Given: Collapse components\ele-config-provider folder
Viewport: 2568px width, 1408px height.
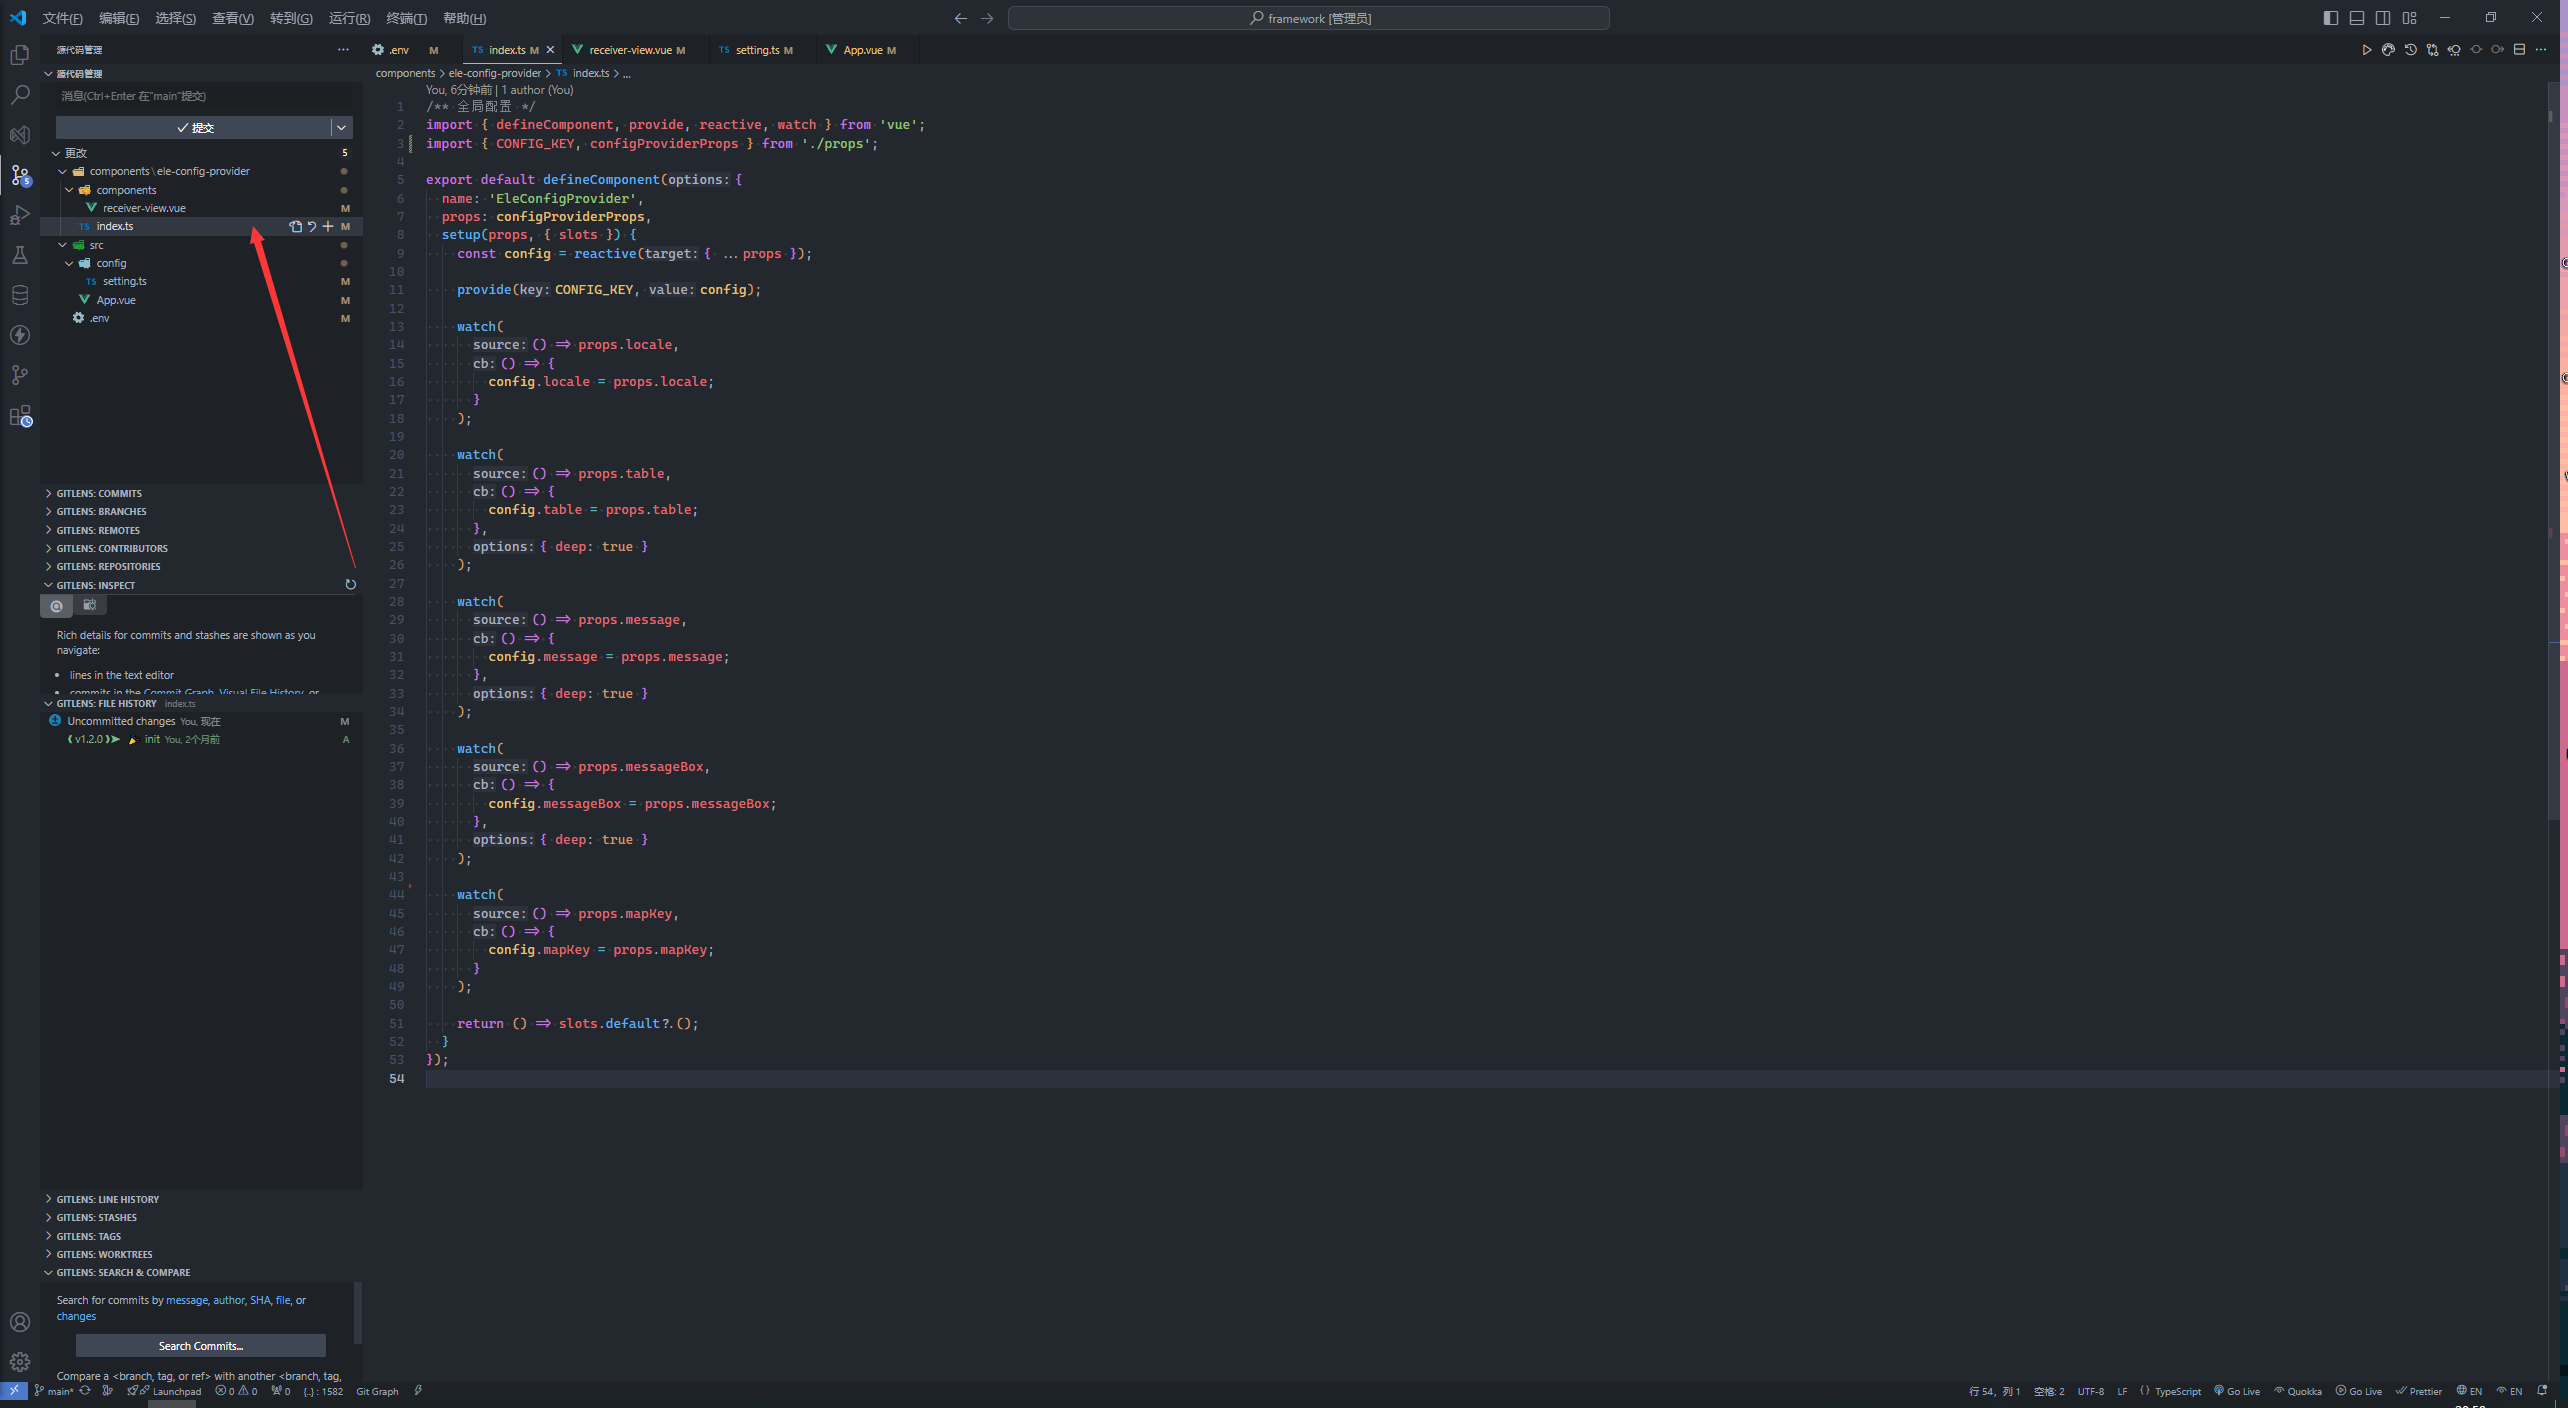Looking at the screenshot, I should click(x=63, y=172).
